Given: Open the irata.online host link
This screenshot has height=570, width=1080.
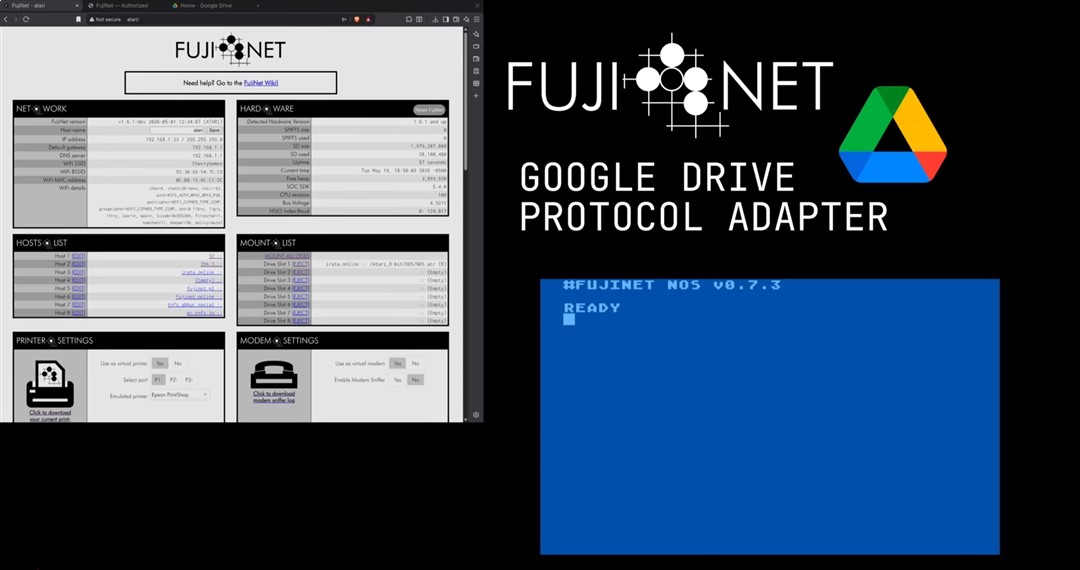Looking at the screenshot, I should click(201, 273).
